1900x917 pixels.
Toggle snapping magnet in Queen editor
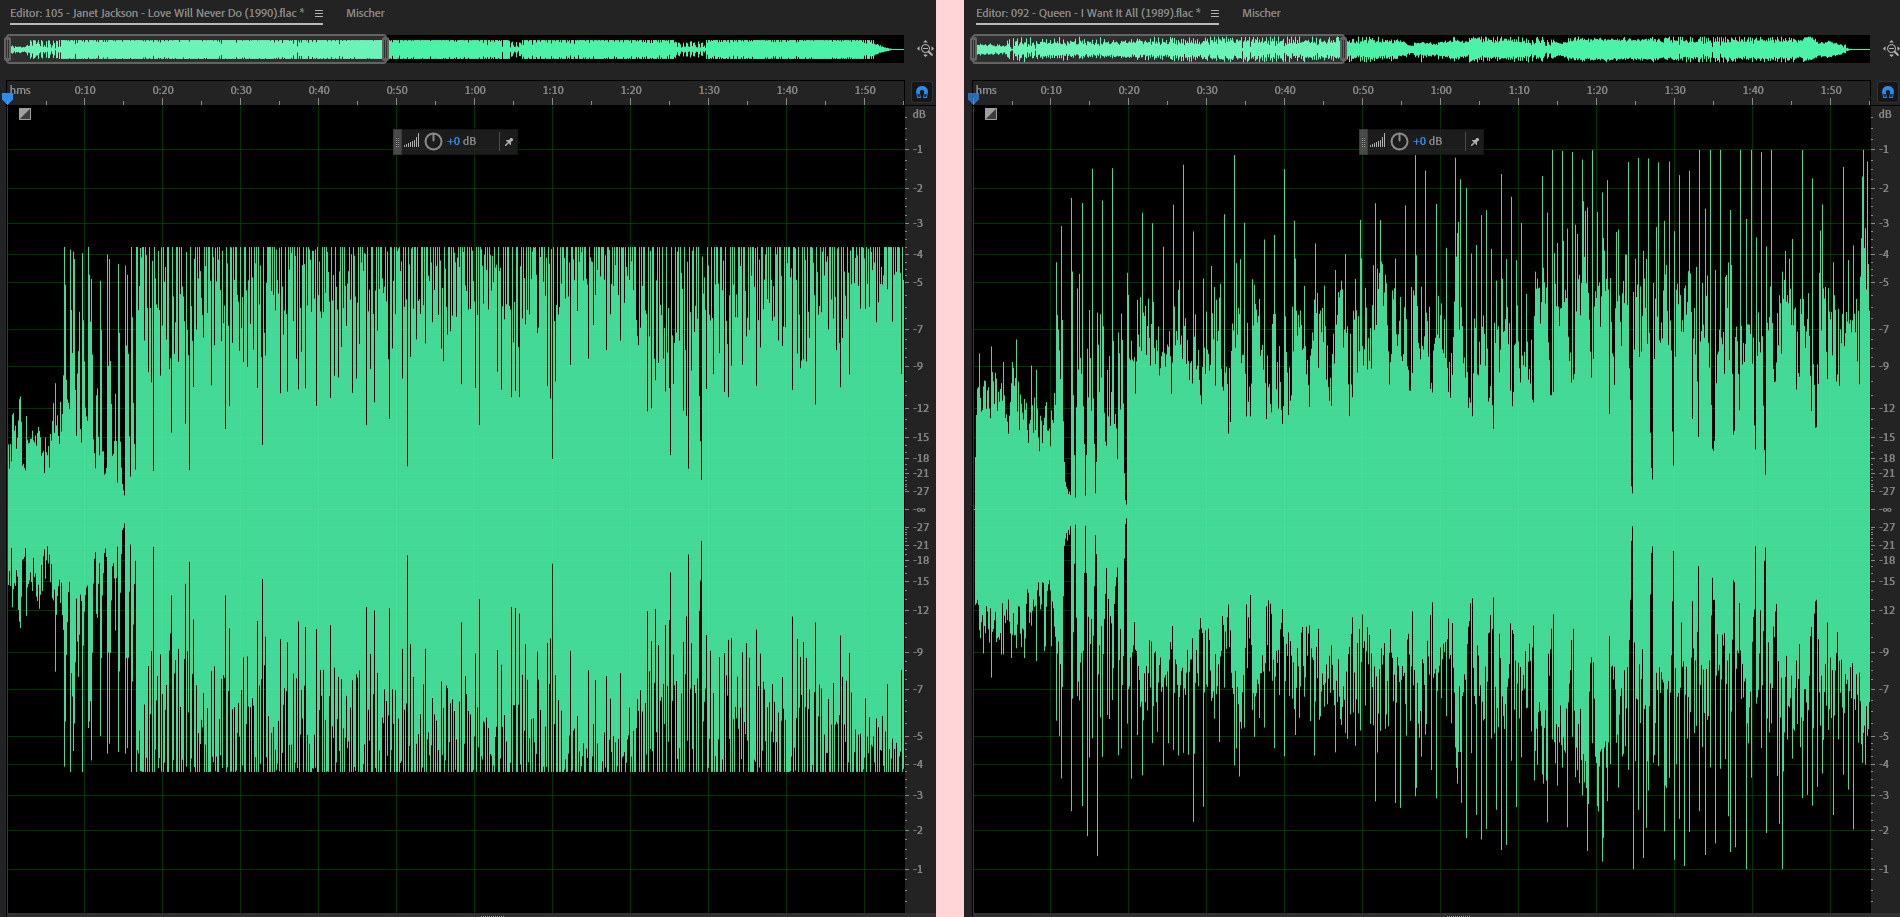[x=1888, y=92]
